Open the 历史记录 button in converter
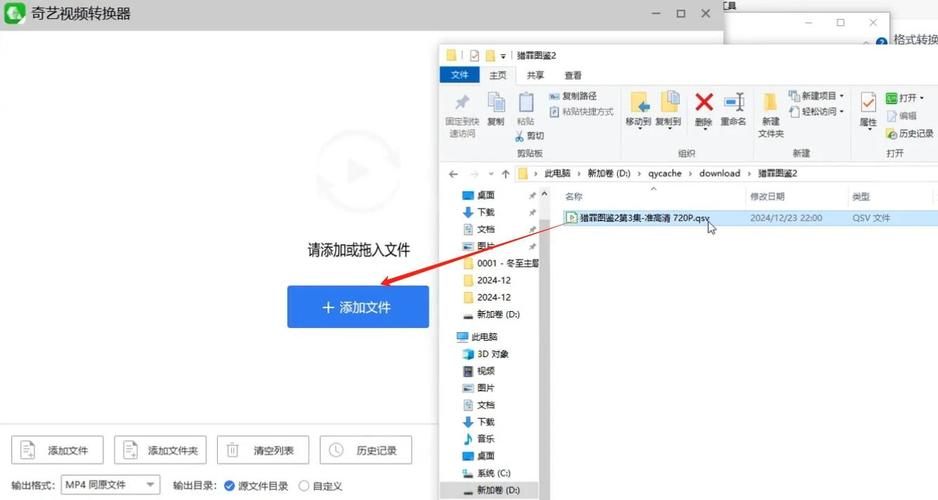 366,450
